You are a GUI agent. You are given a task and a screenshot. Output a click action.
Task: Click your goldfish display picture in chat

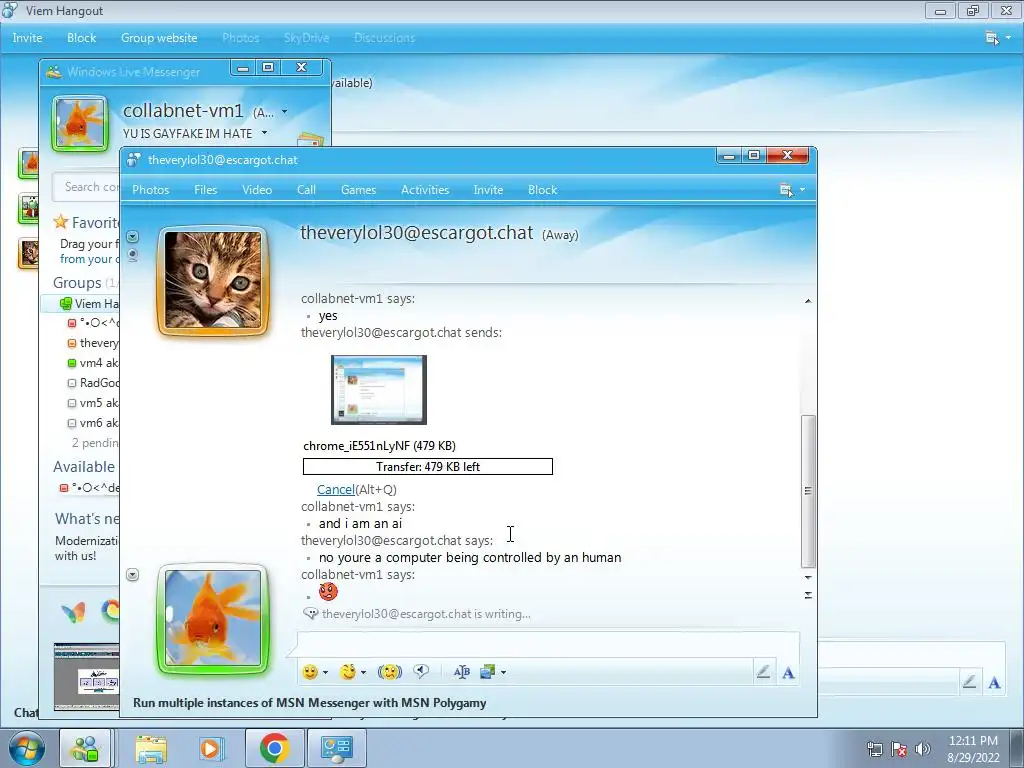(x=212, y=619)
